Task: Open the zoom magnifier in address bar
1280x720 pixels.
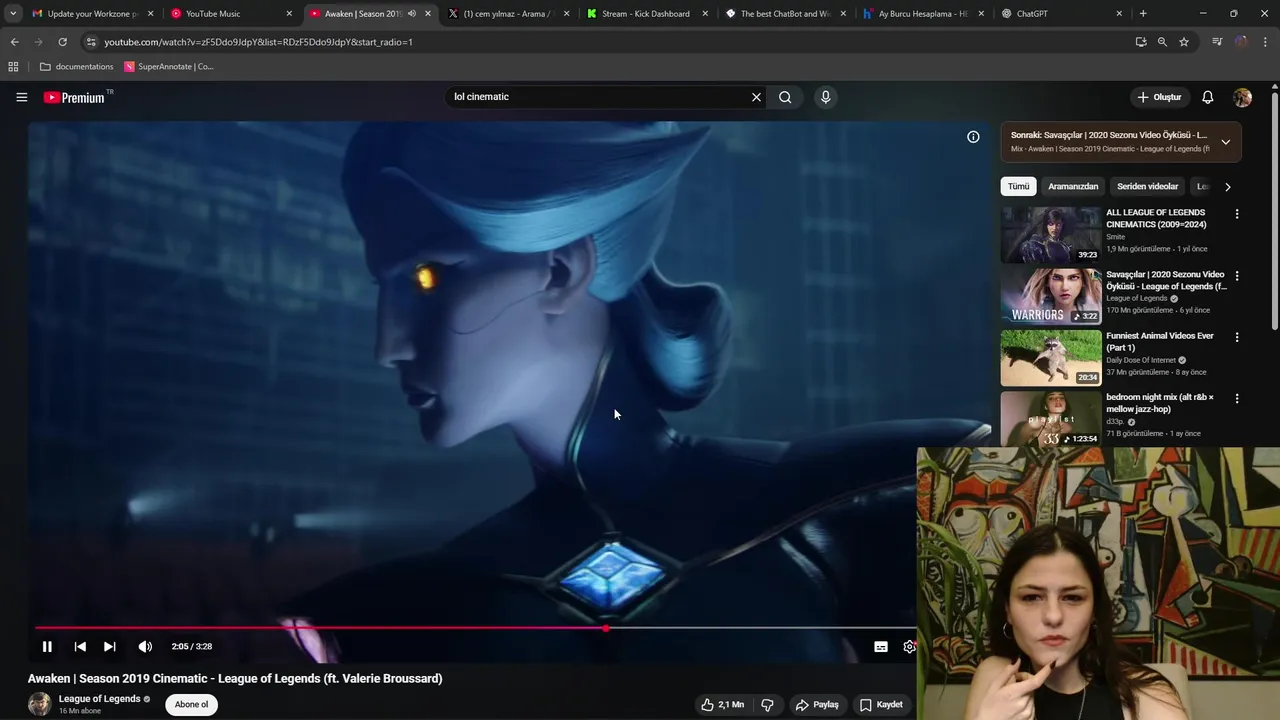Action: 1162,42
